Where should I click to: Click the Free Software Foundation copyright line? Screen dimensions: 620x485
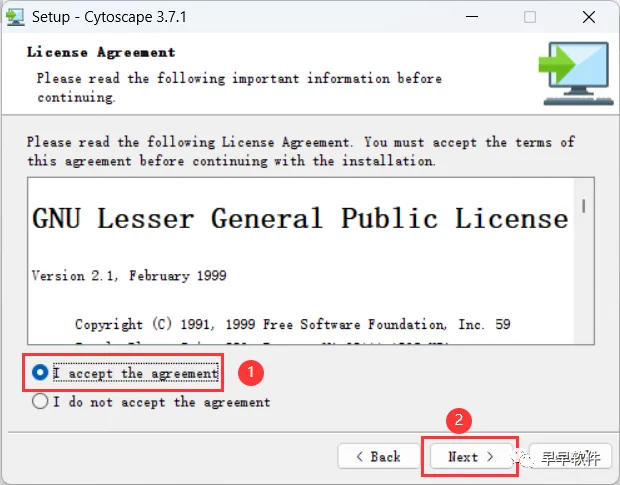click(293, 325)
